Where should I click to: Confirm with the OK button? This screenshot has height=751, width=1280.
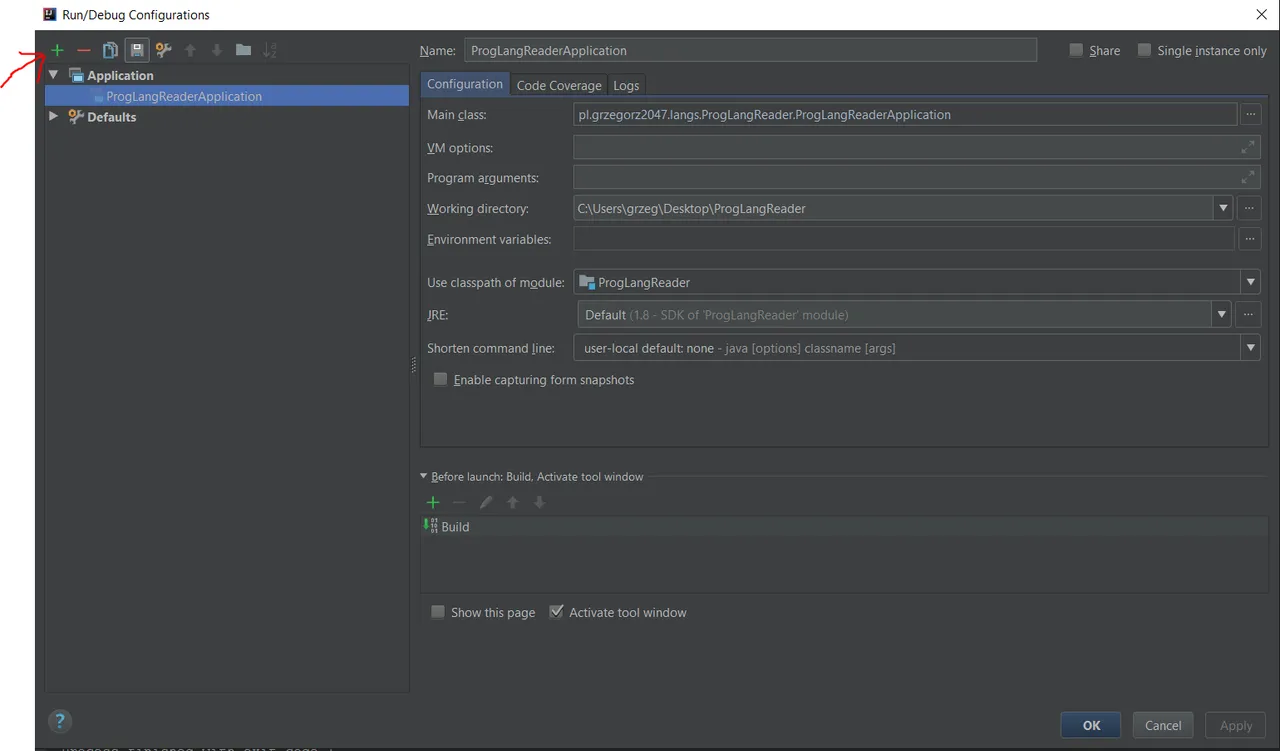[x=1092, y=726]
